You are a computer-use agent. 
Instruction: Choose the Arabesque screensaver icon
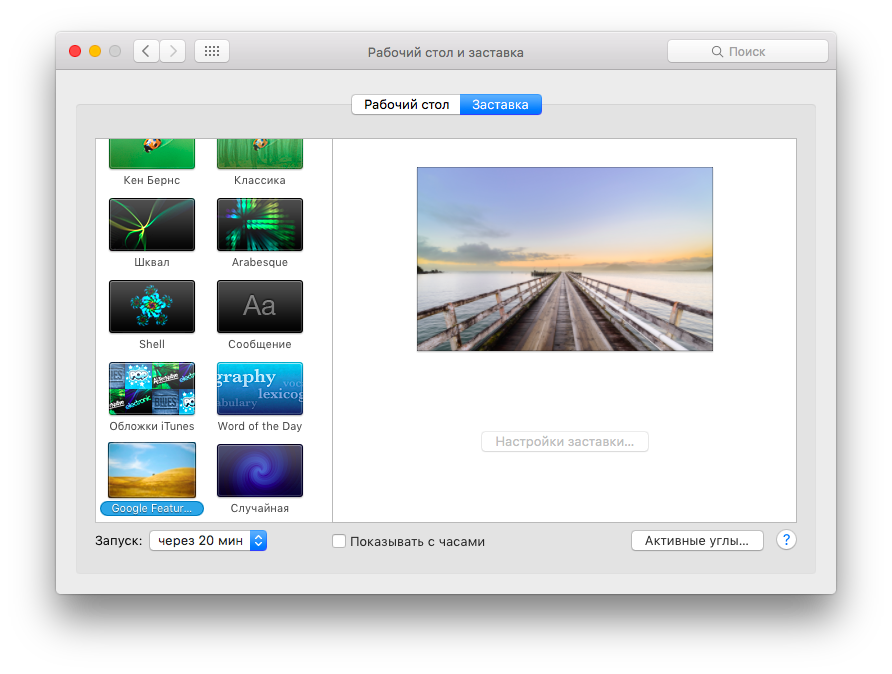pyautogui.click(x=259, y=224)
